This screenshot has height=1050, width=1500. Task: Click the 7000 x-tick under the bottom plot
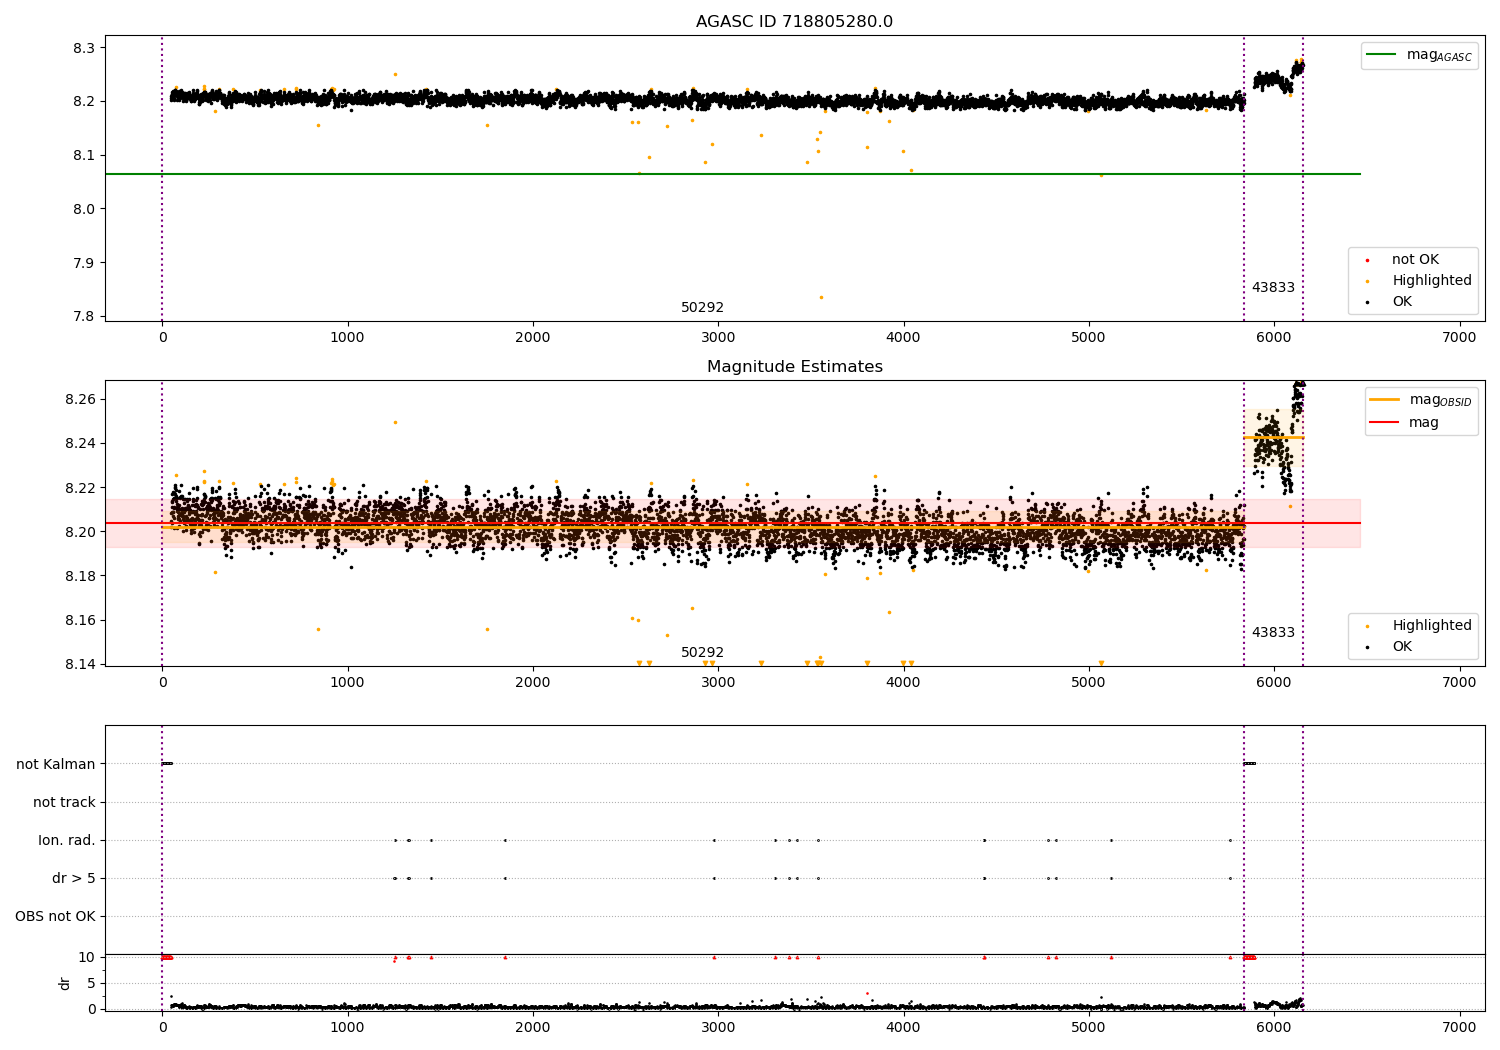click(x=1459, y=1027)
